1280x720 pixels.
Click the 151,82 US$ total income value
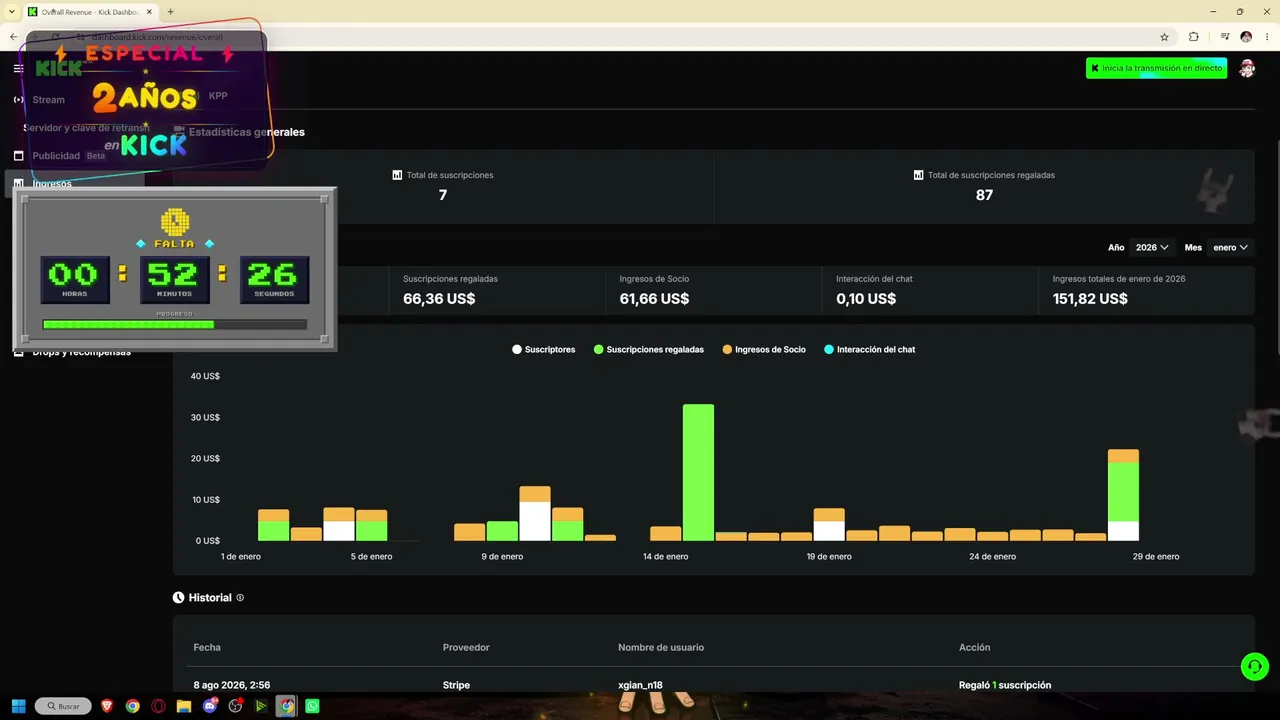point(1090,299)
